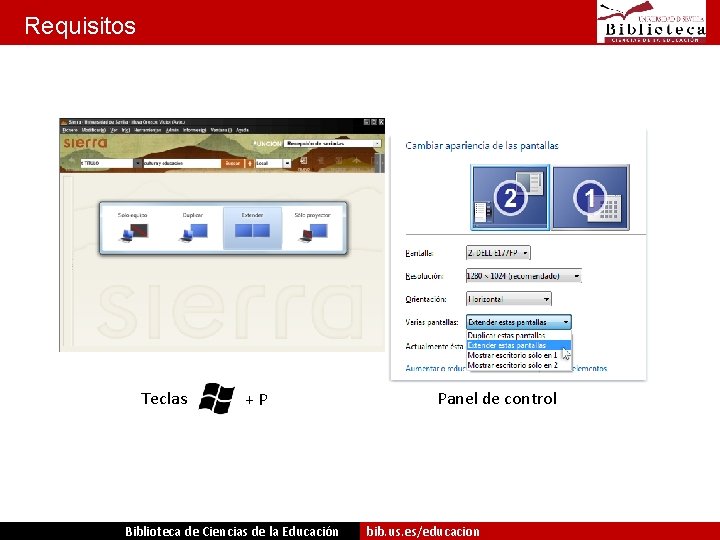Open the Pantalla dropdown
Image resolution: width=720 pixels, height=540 pixels.
(498, 253)
